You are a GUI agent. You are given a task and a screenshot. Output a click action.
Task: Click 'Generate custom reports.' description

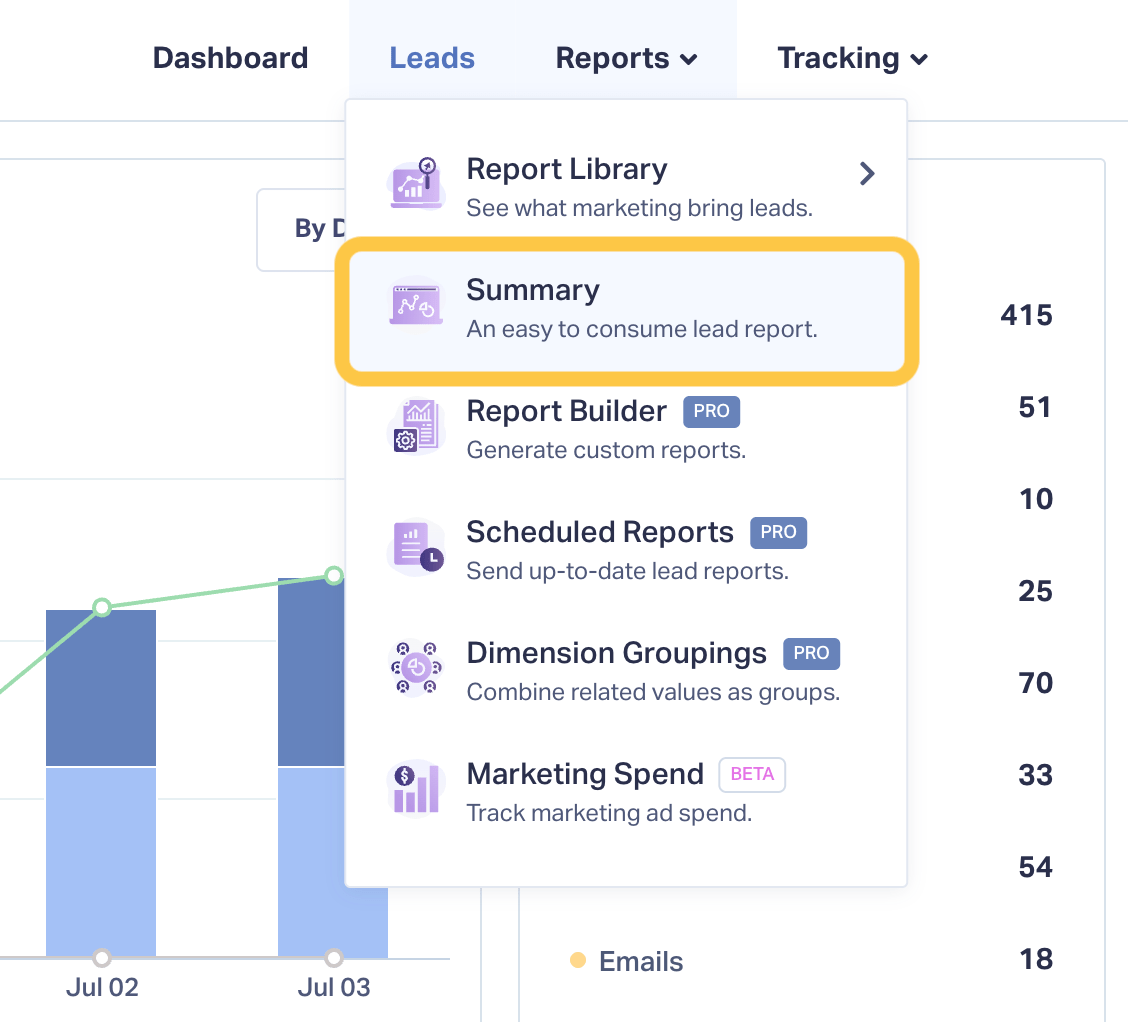pos(606,450)
